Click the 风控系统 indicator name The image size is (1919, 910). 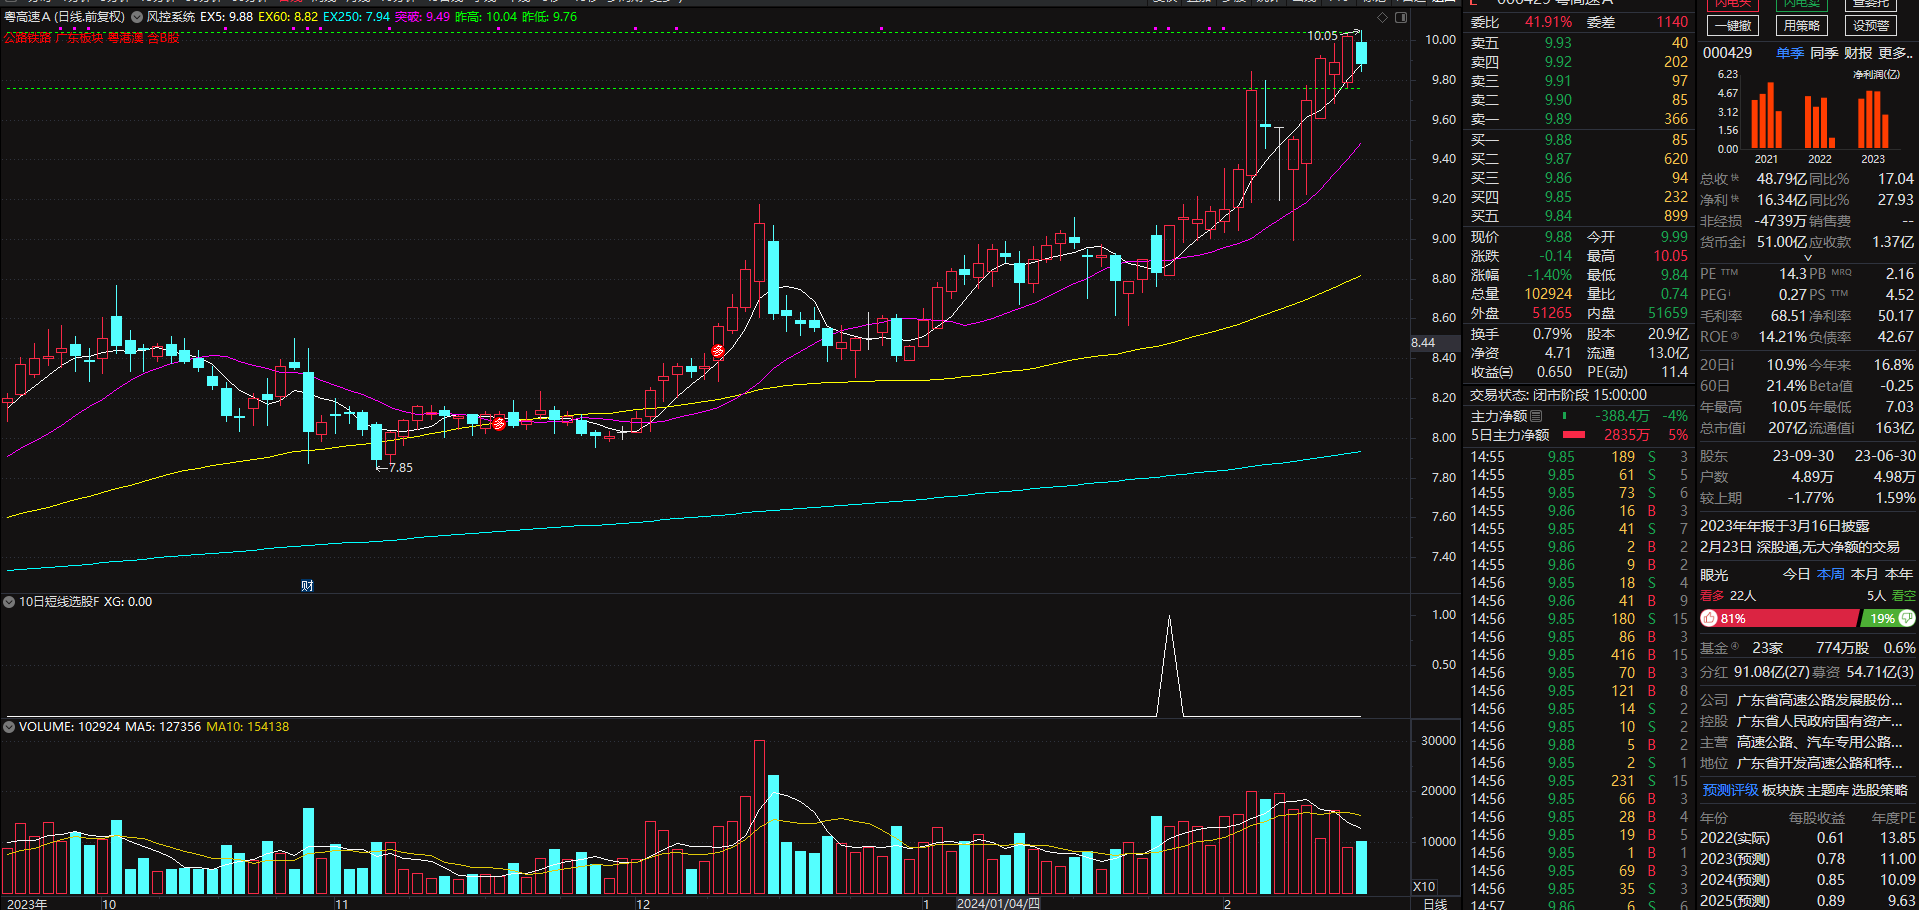171,17
